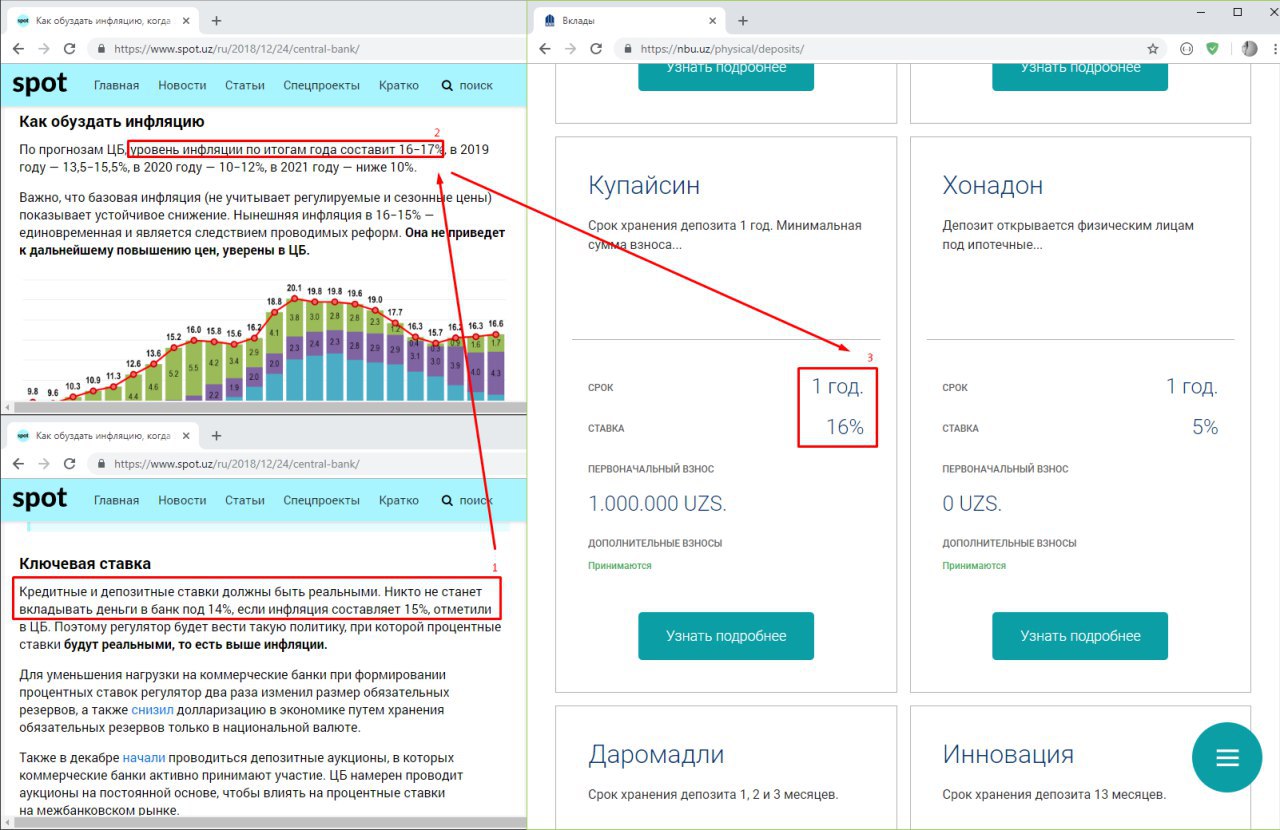Follow the 'начали' link in article

pos(144,758)
